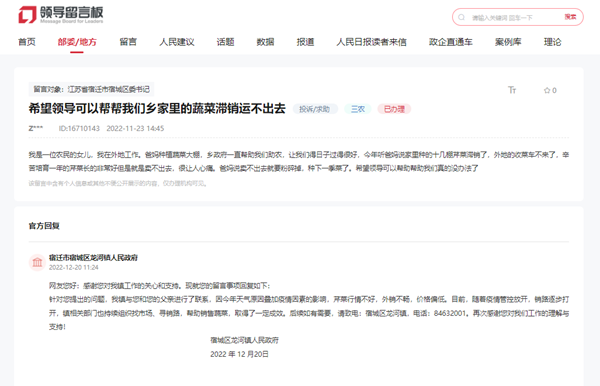
Task: Open the 报道 nav item
Action: (305, 42)
